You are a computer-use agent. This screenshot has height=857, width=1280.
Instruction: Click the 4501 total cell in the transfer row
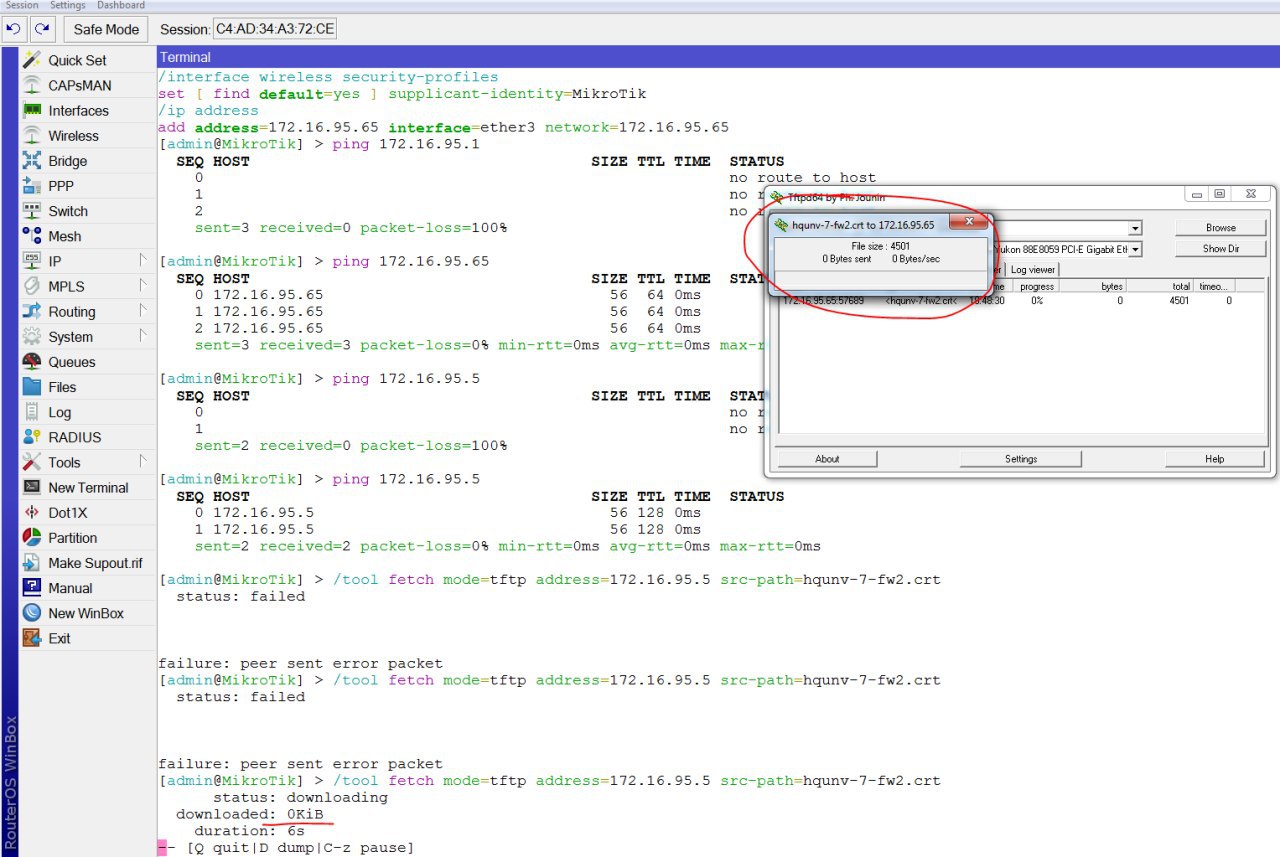pyautogui.click(x=1179, y=300)
